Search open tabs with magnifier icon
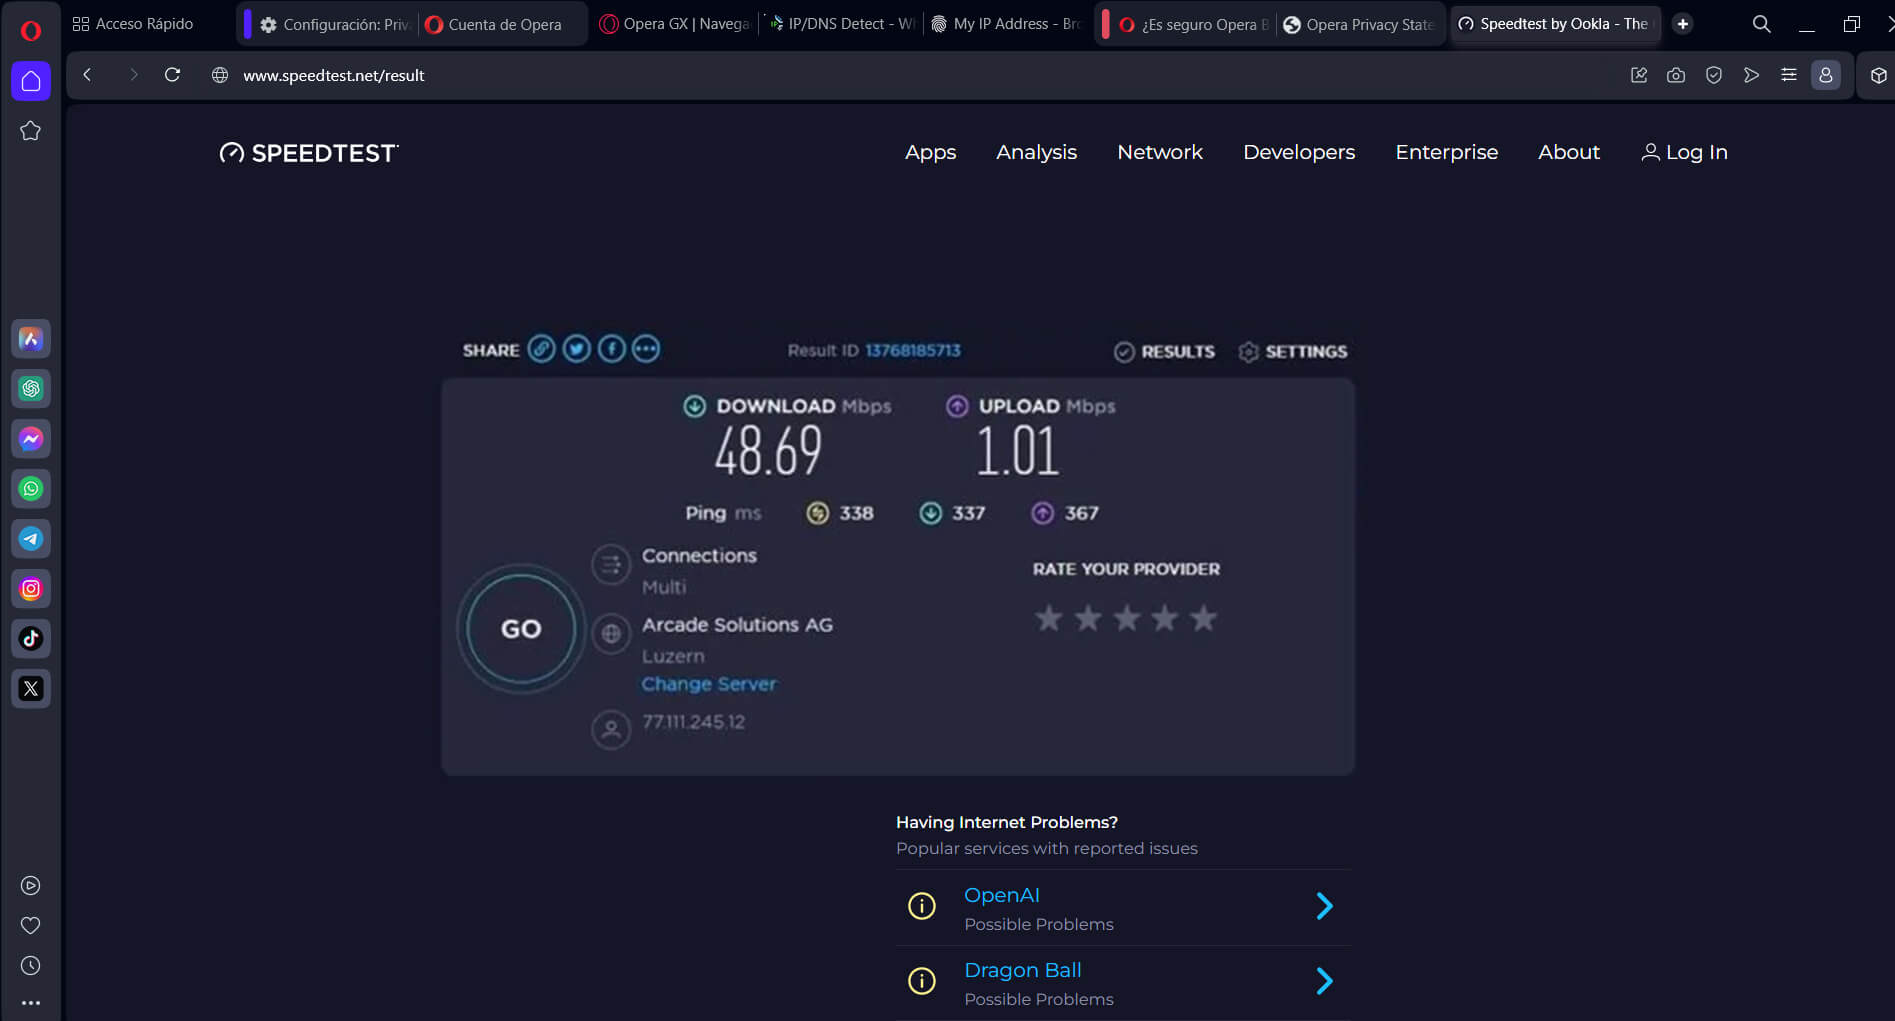This screenshot has height=1021, width=1895. pos(1762,24)
